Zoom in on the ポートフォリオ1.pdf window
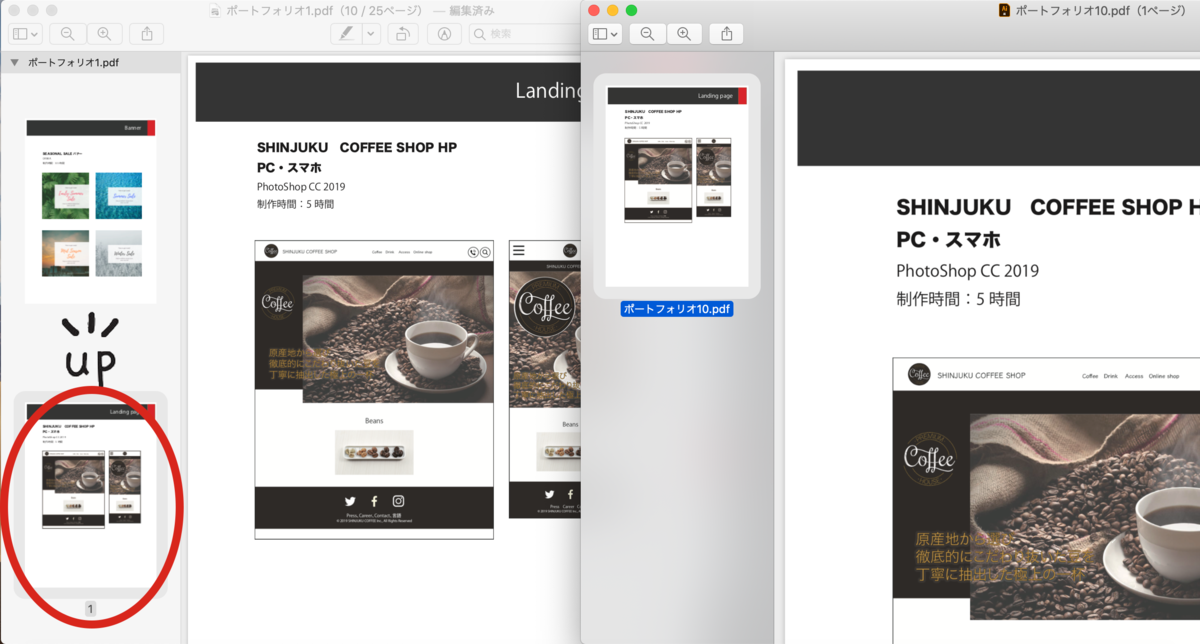Image resolution: width=1200 pixels, height=644 pixels. point(103,34)
